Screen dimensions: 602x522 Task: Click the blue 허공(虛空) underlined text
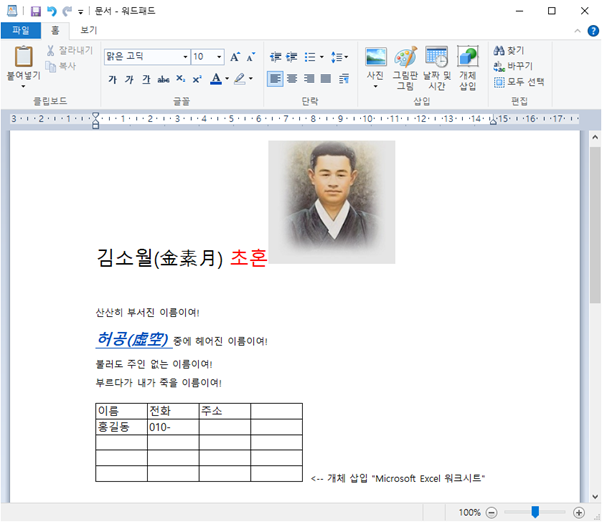pos(132,339)
